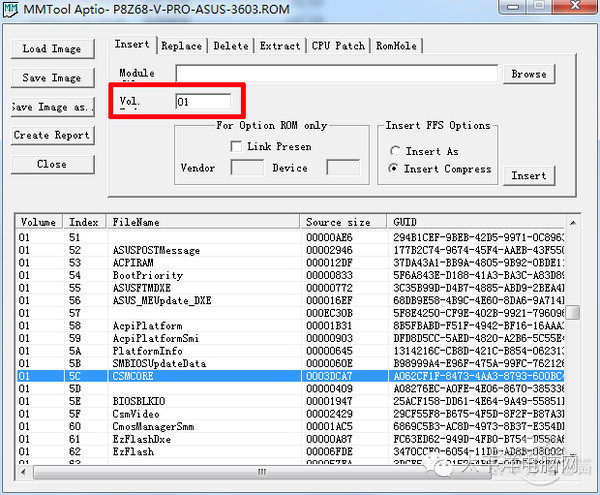Viewport: 600px width, 495px height.
Task: Click the MMTool title bar icon
Action: [10, 9]
